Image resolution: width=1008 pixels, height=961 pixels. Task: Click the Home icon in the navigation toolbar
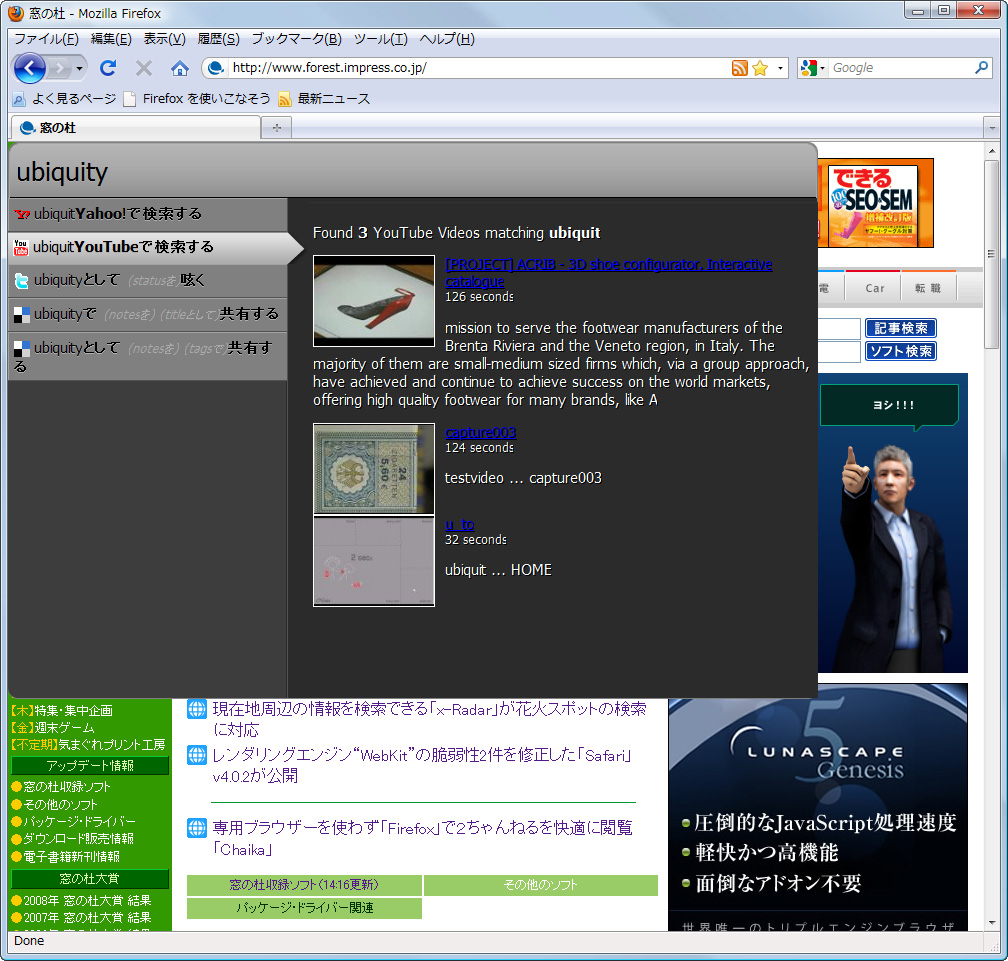click(x=179, y=69)
